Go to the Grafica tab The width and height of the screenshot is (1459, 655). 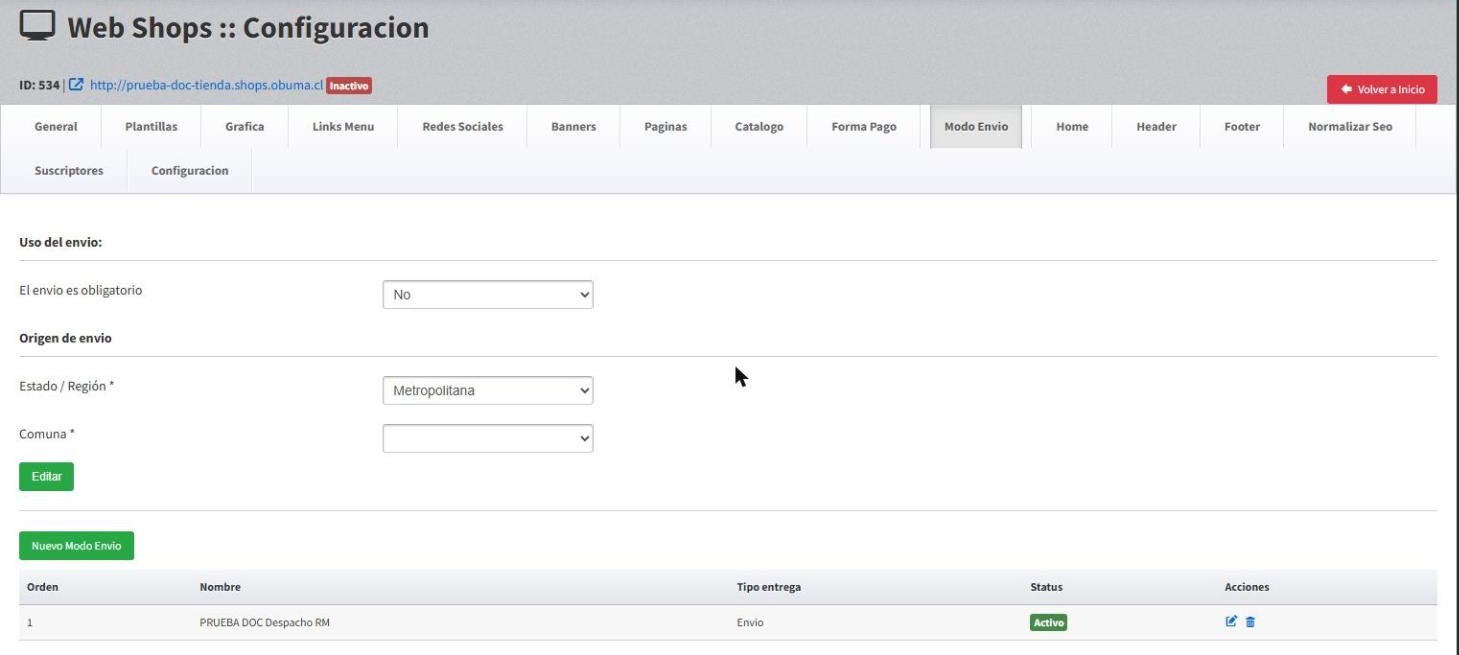245,127
